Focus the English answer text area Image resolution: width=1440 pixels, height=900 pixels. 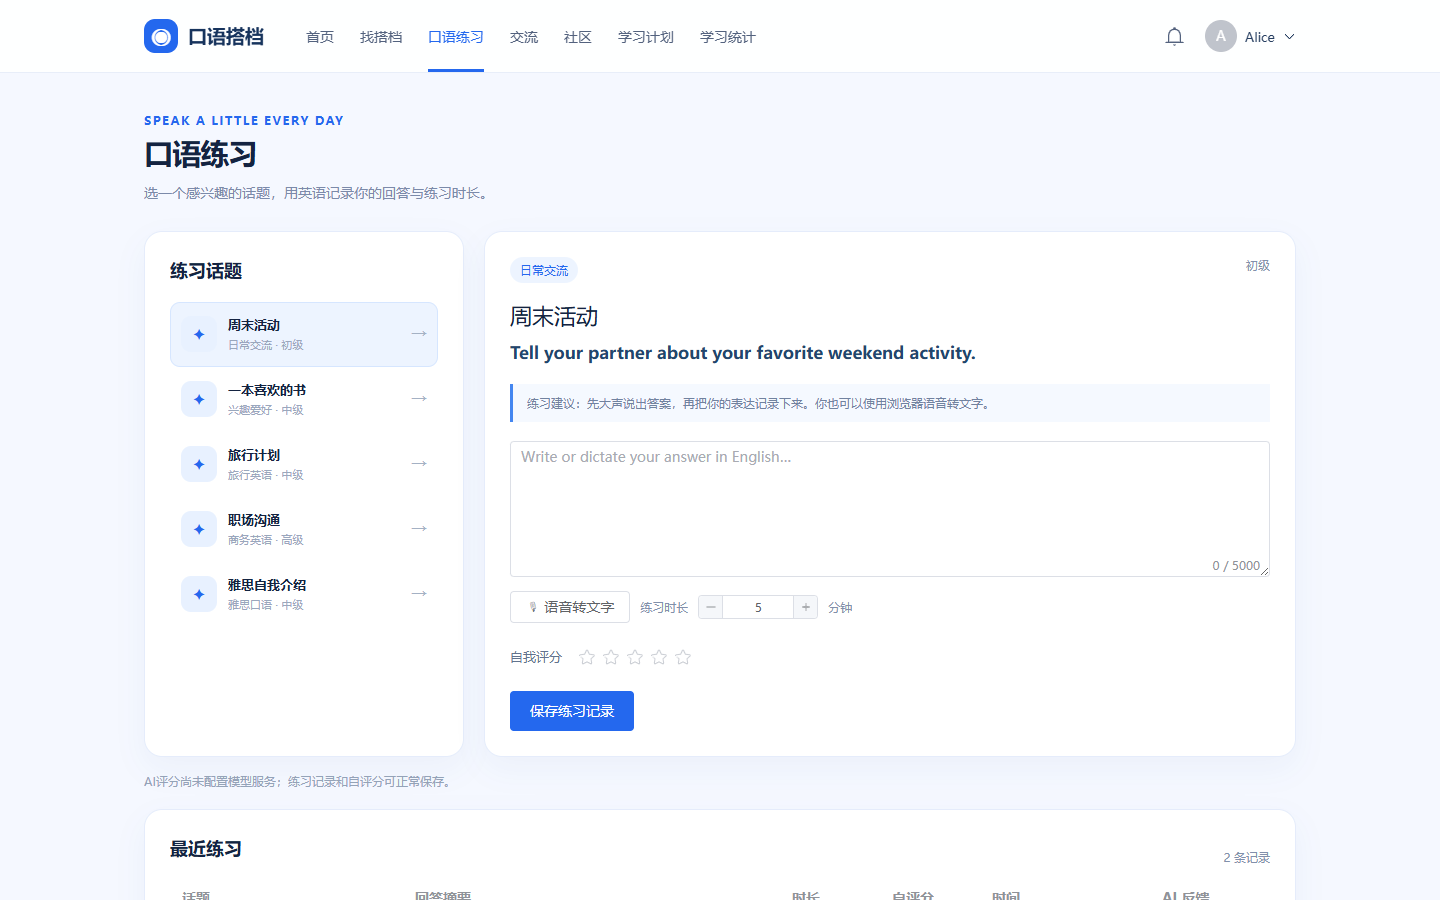890,509
